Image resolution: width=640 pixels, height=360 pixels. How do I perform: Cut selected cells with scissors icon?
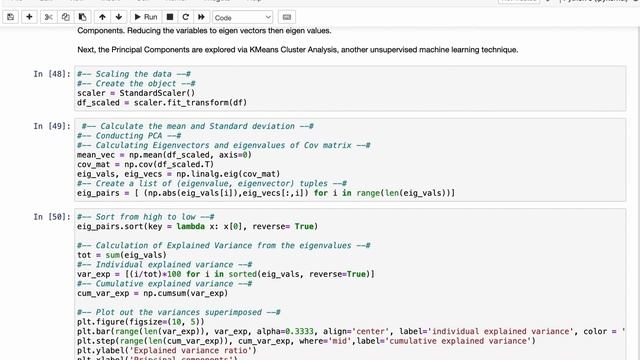pos(49,17)
